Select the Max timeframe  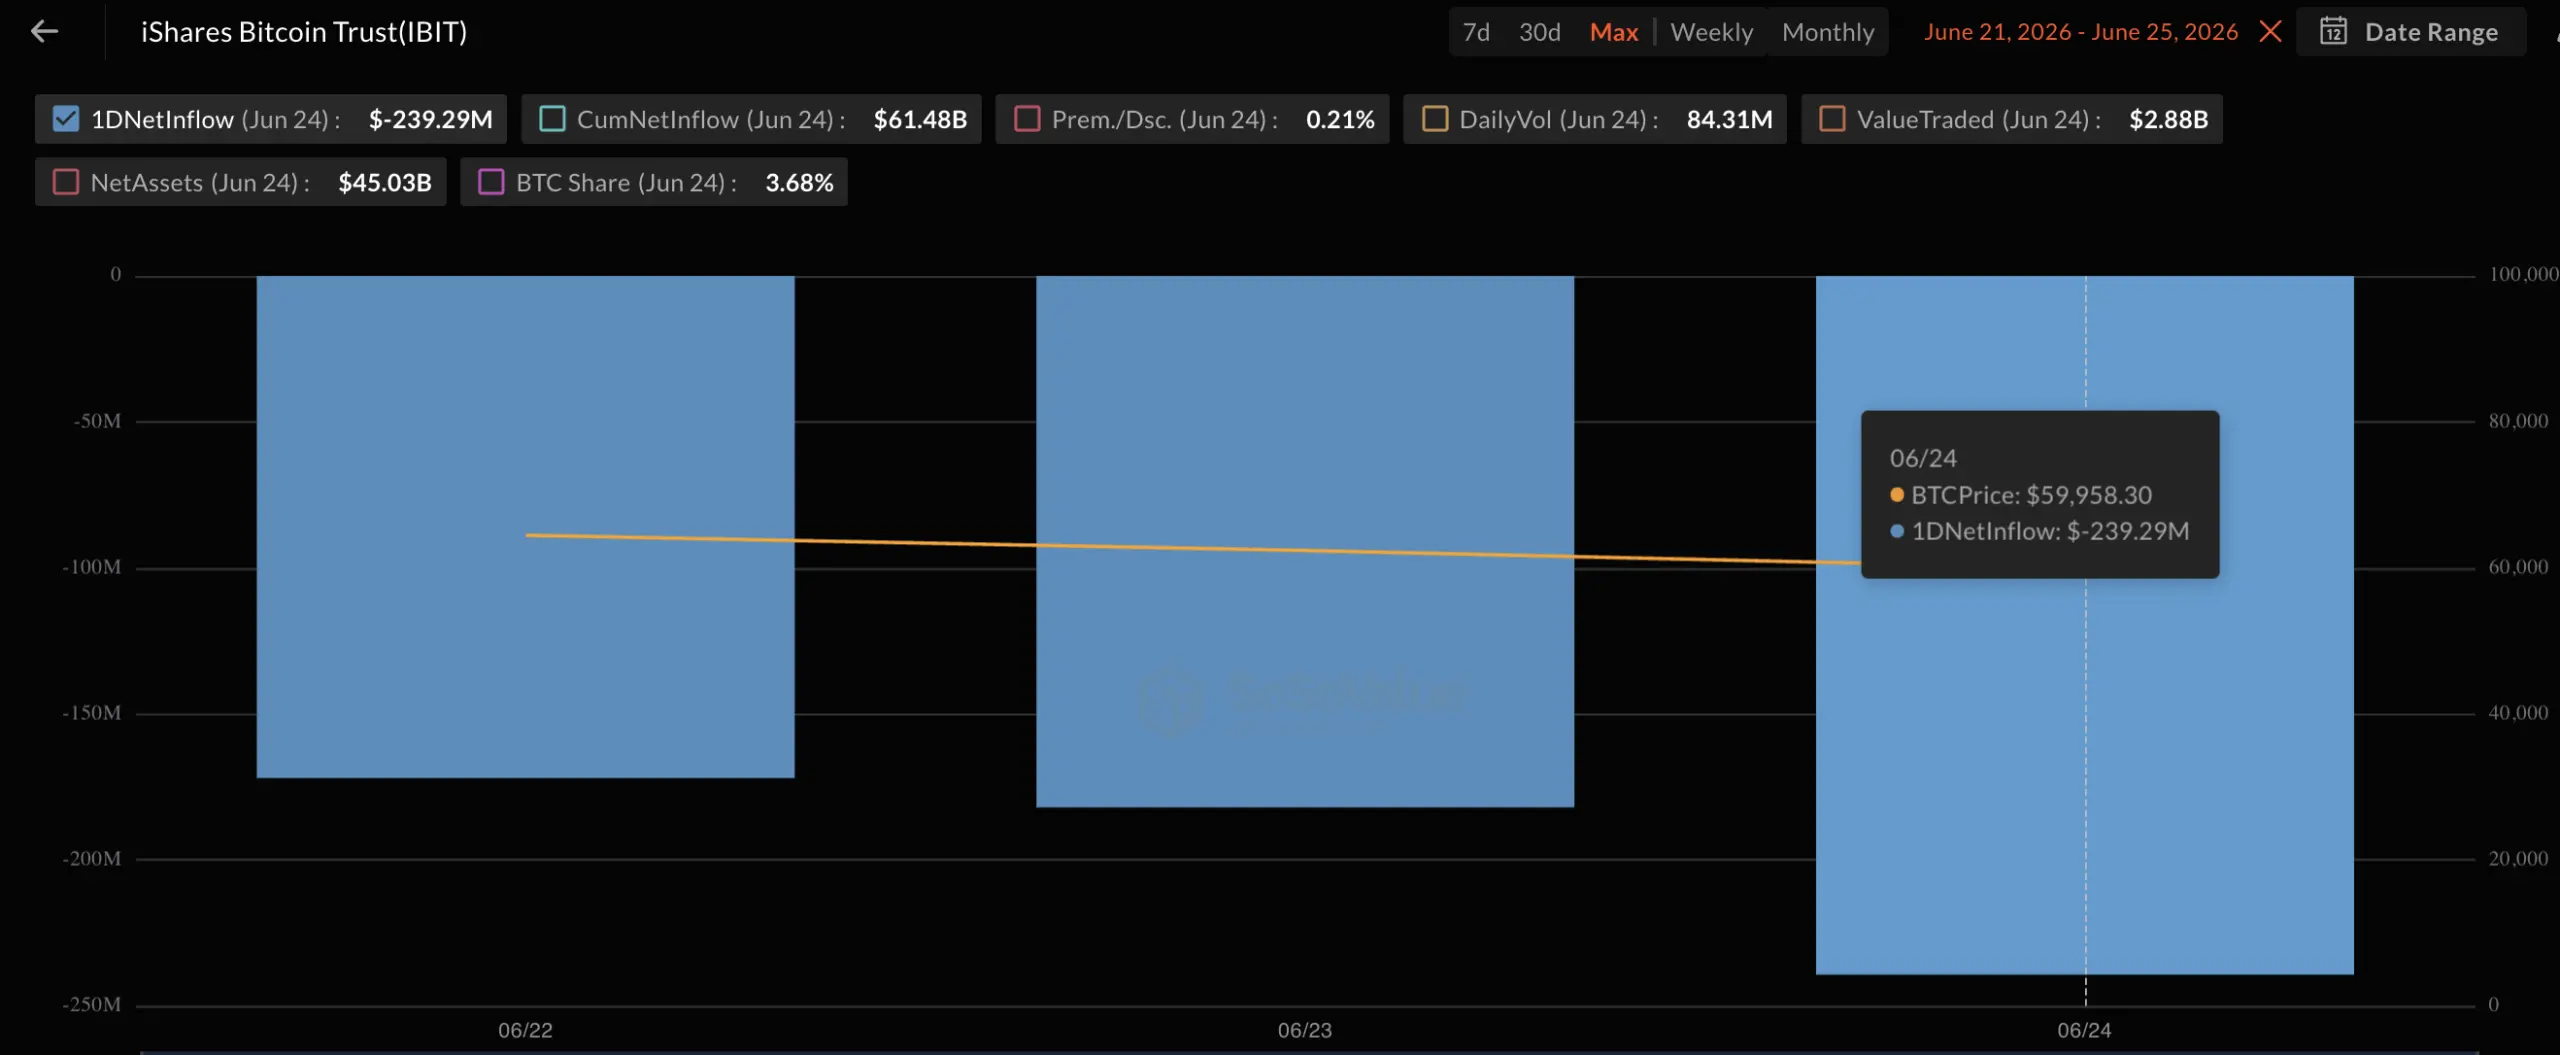click(1613, 32)
